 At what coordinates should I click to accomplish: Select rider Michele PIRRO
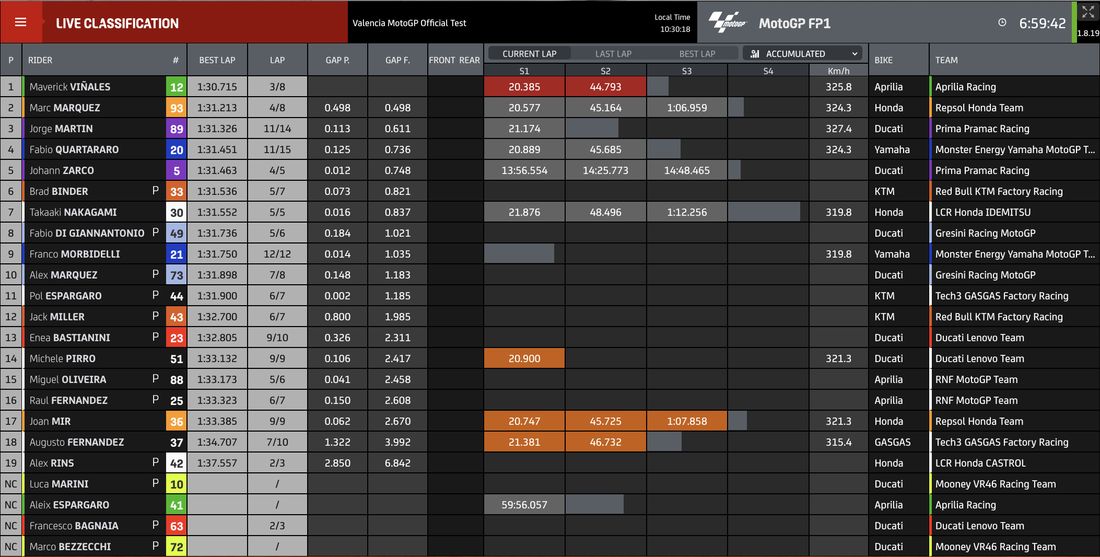click(62, 358)
